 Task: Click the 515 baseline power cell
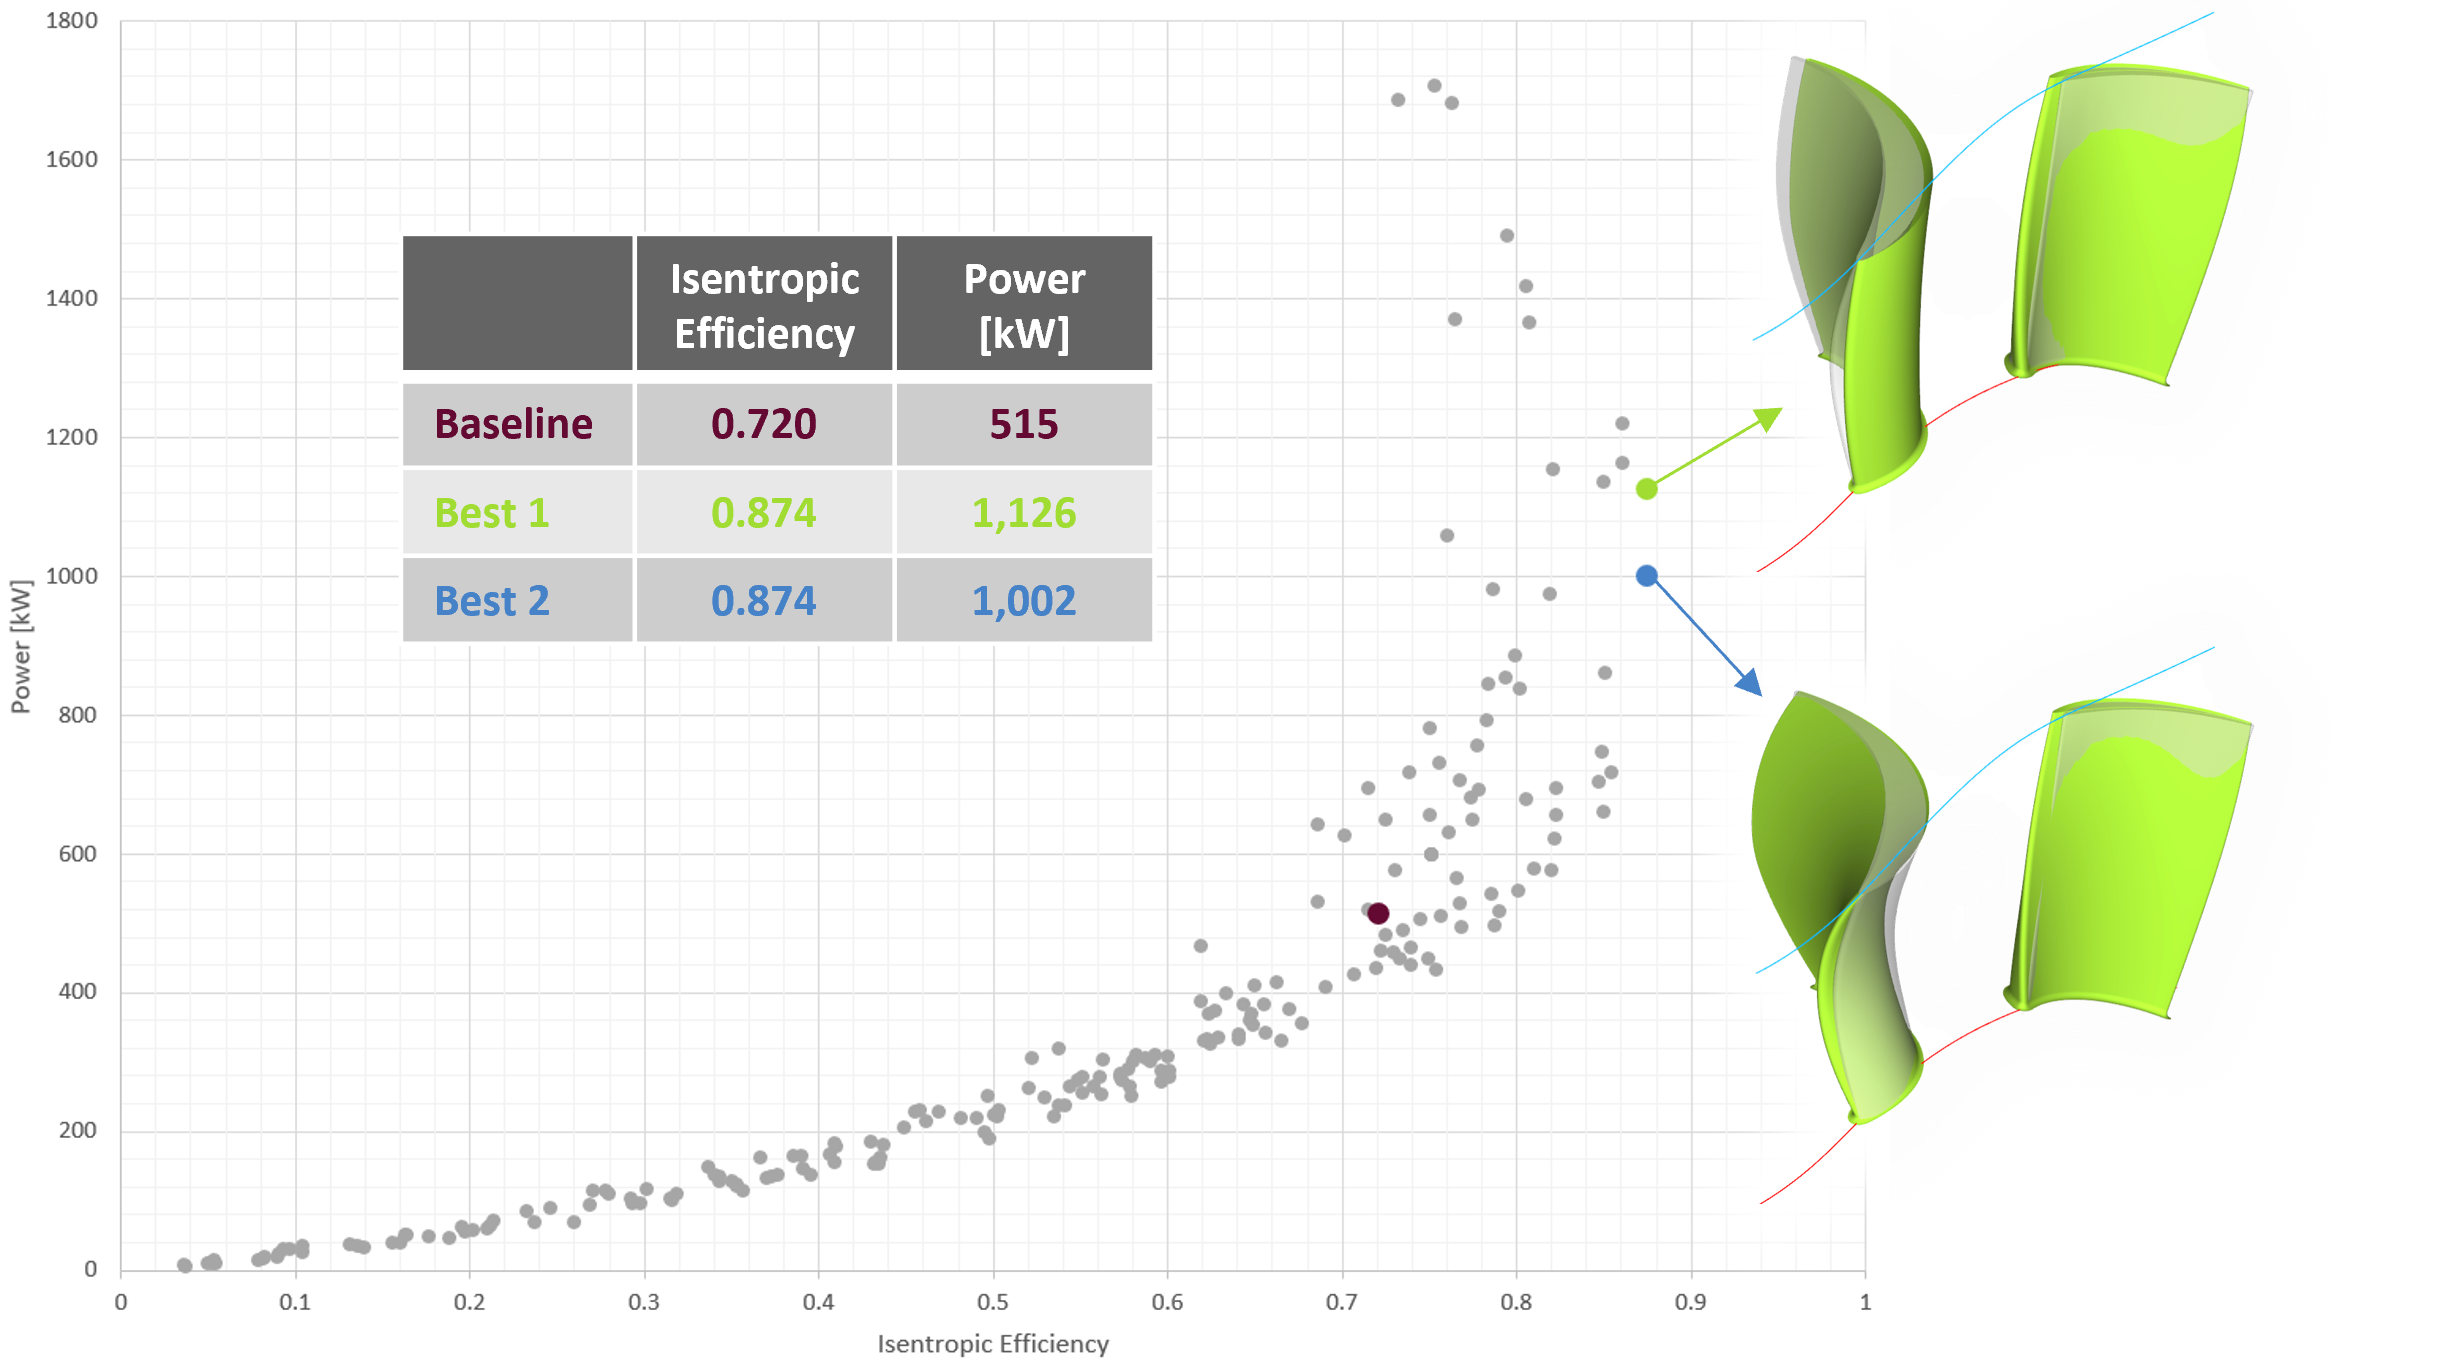[1024, 424]
